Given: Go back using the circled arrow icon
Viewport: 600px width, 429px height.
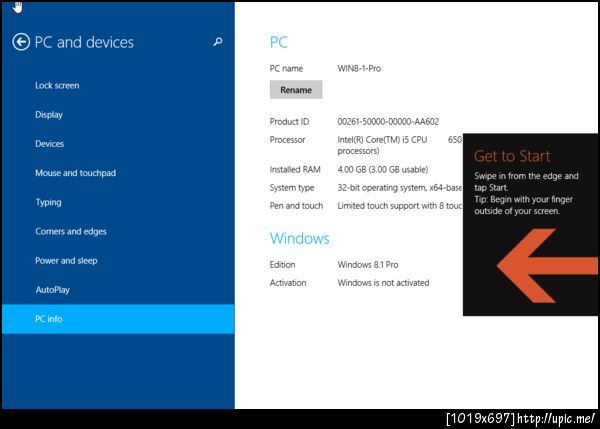Looking at the screenshot, I should click(21, 42).
